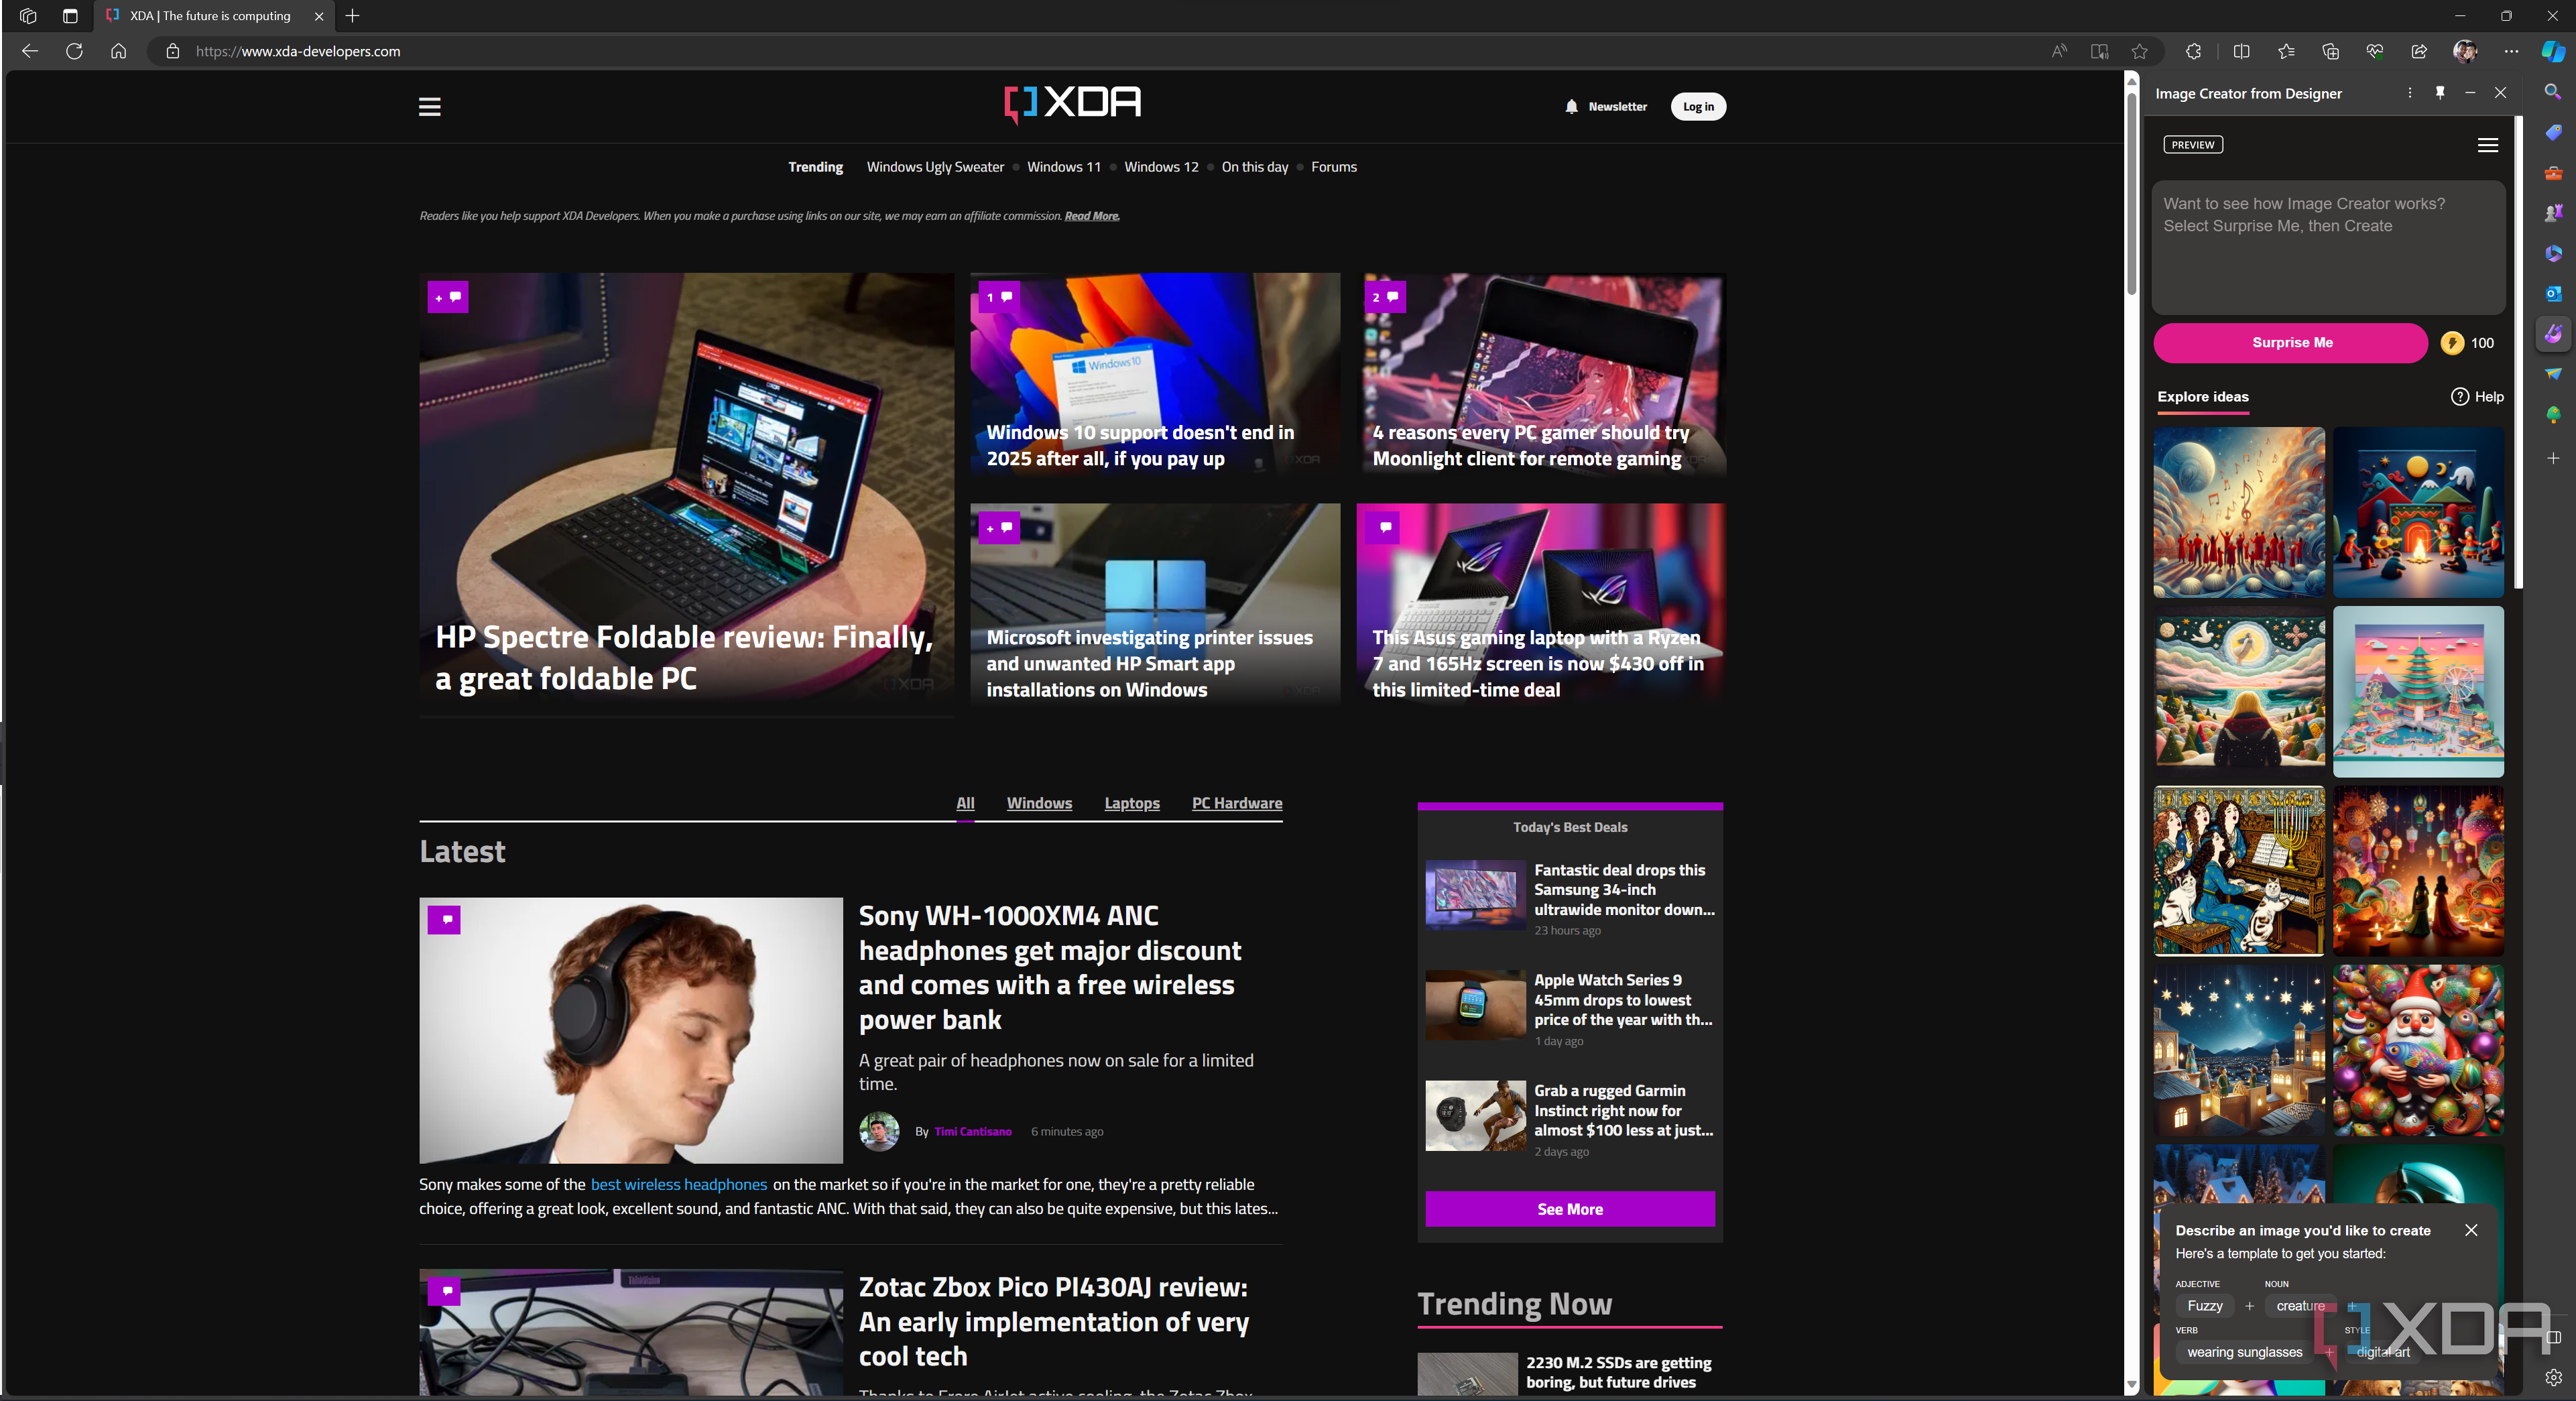The height and width of the screenshot is (1401, 2576).
Task: Open the E-tree icon in sidebar
Action: coord(2553,414)
